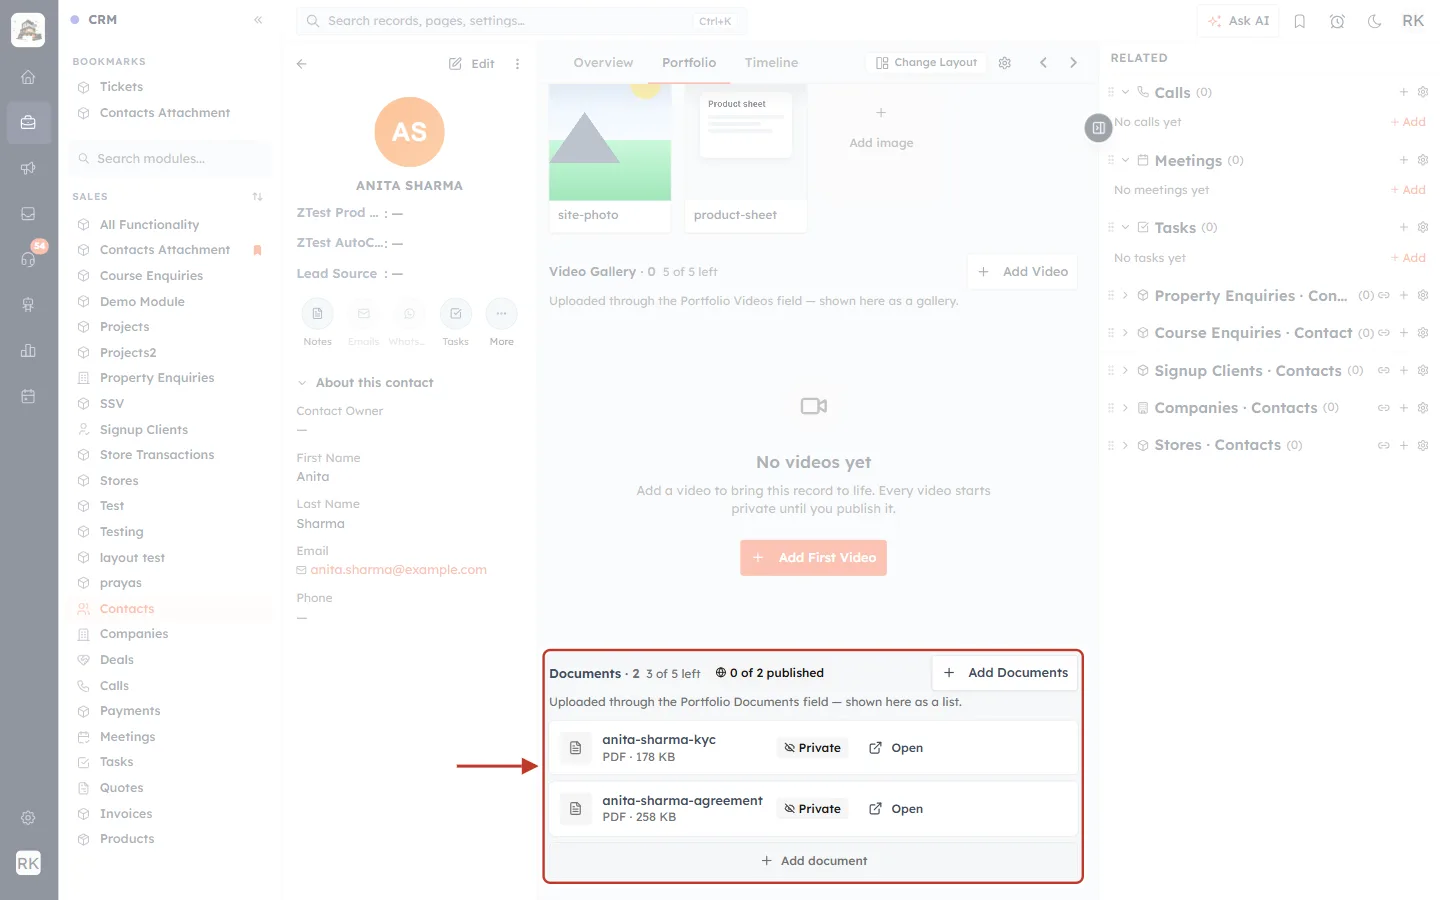Click the Add Documents button
This screenshot has height=900, width=1440.
(1005, 673)
